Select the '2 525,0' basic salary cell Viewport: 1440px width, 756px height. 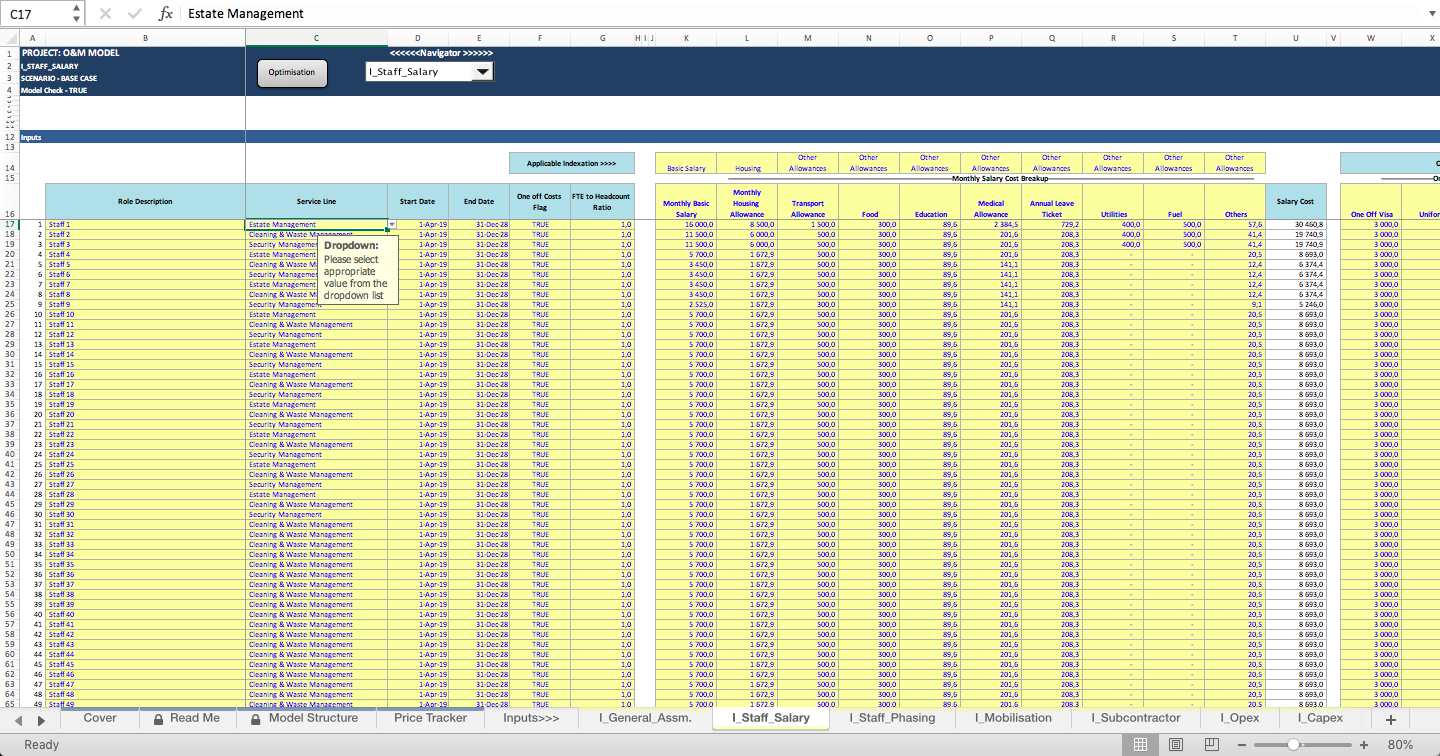tap(686, 305)
